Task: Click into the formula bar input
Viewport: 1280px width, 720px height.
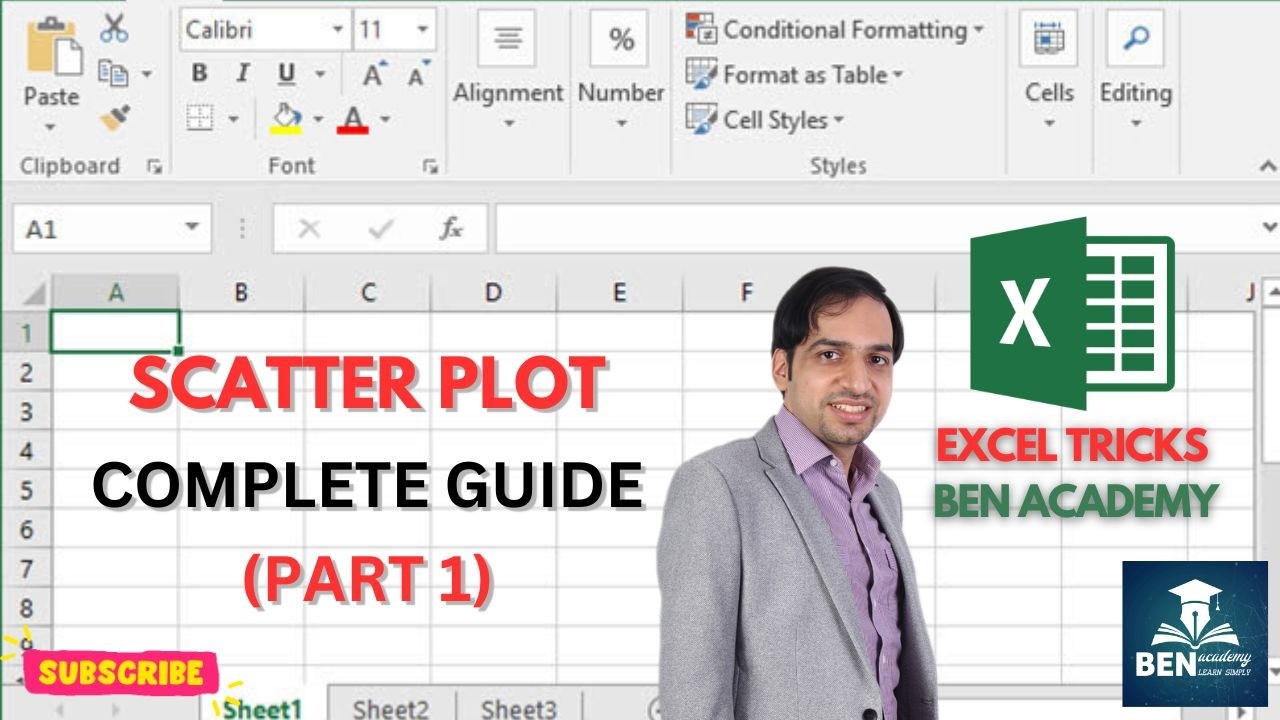Action: point(877,229)
